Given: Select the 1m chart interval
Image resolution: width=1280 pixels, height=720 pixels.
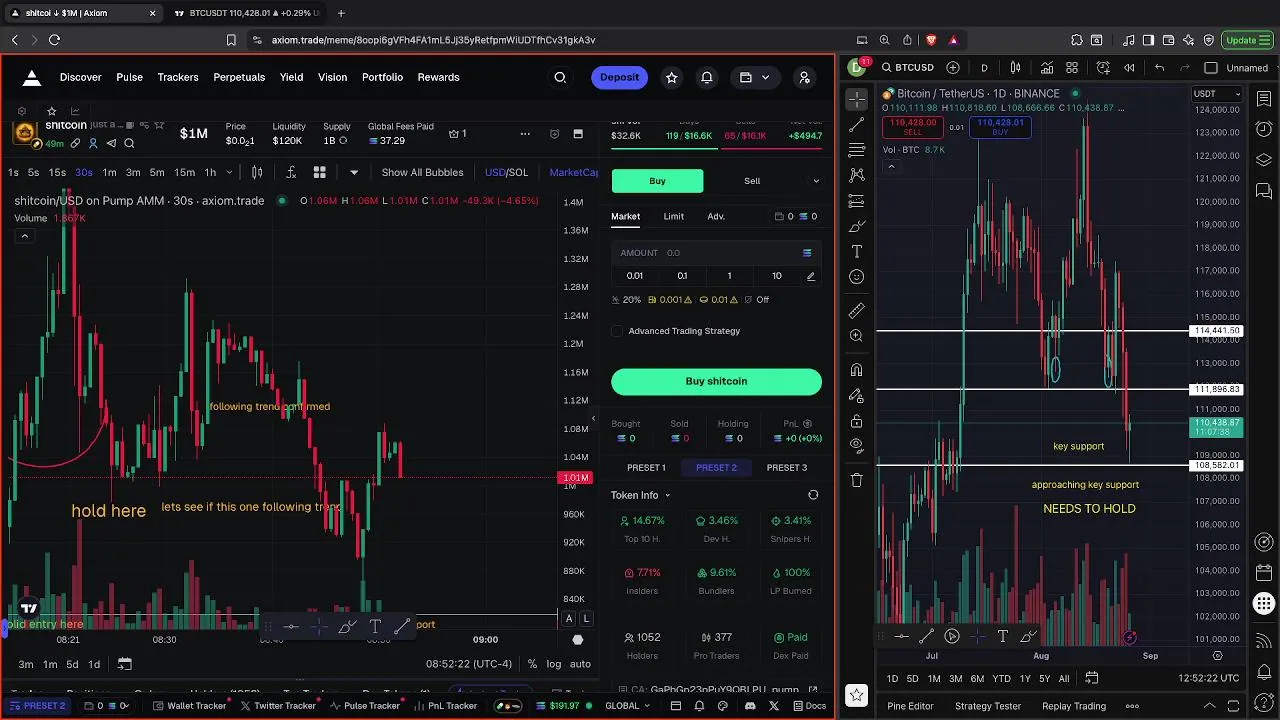Looking at the screenshot, I should click(x=109, y=172).
